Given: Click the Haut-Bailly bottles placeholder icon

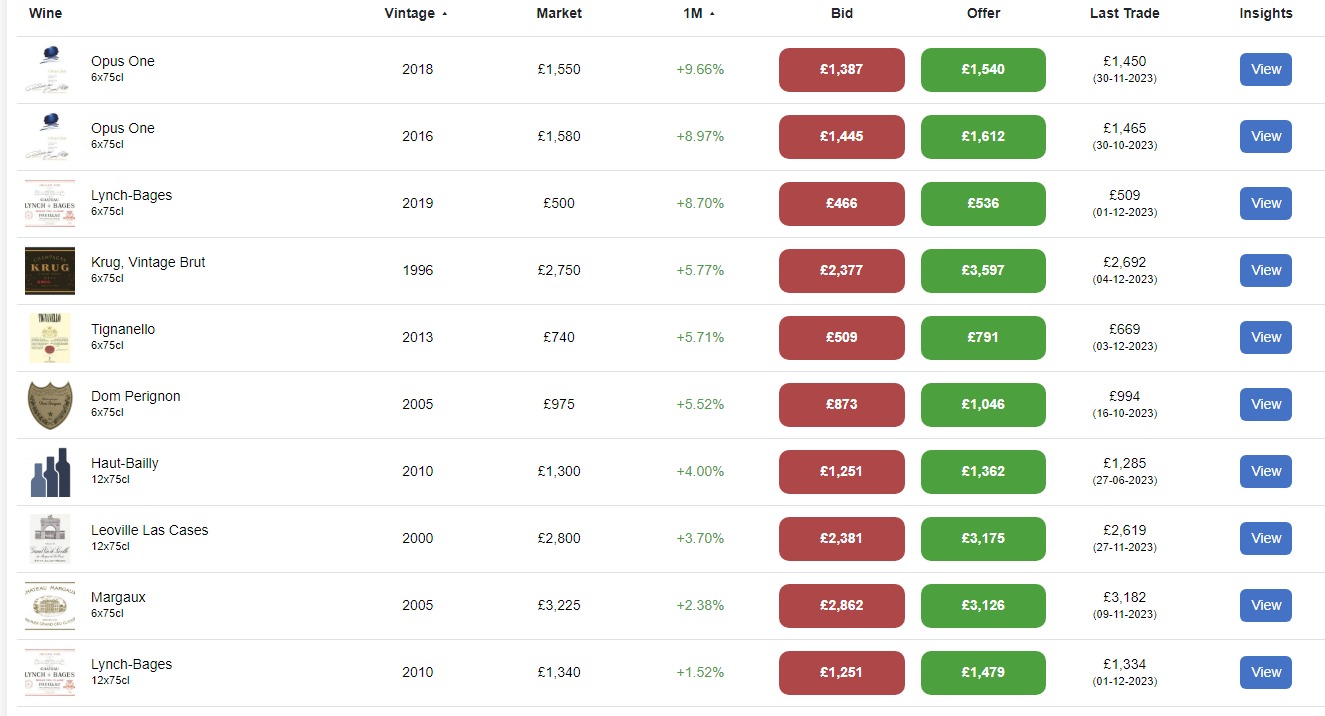Looking at the screenshot, I should point(50,472).
